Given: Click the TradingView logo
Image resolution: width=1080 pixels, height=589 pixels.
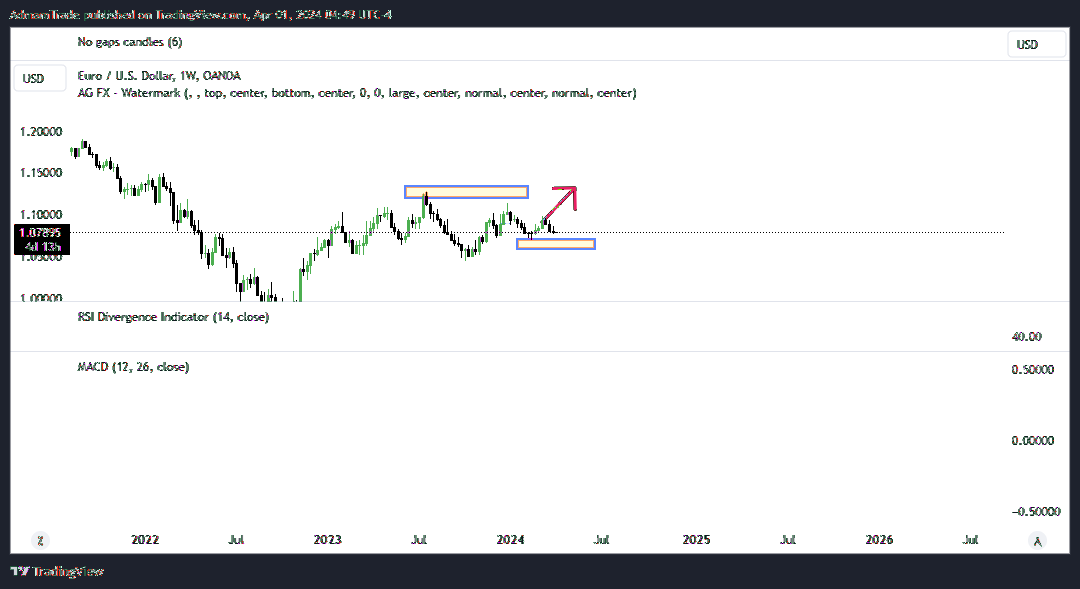Looking at the screenshot, I should (x=57, y=571).
